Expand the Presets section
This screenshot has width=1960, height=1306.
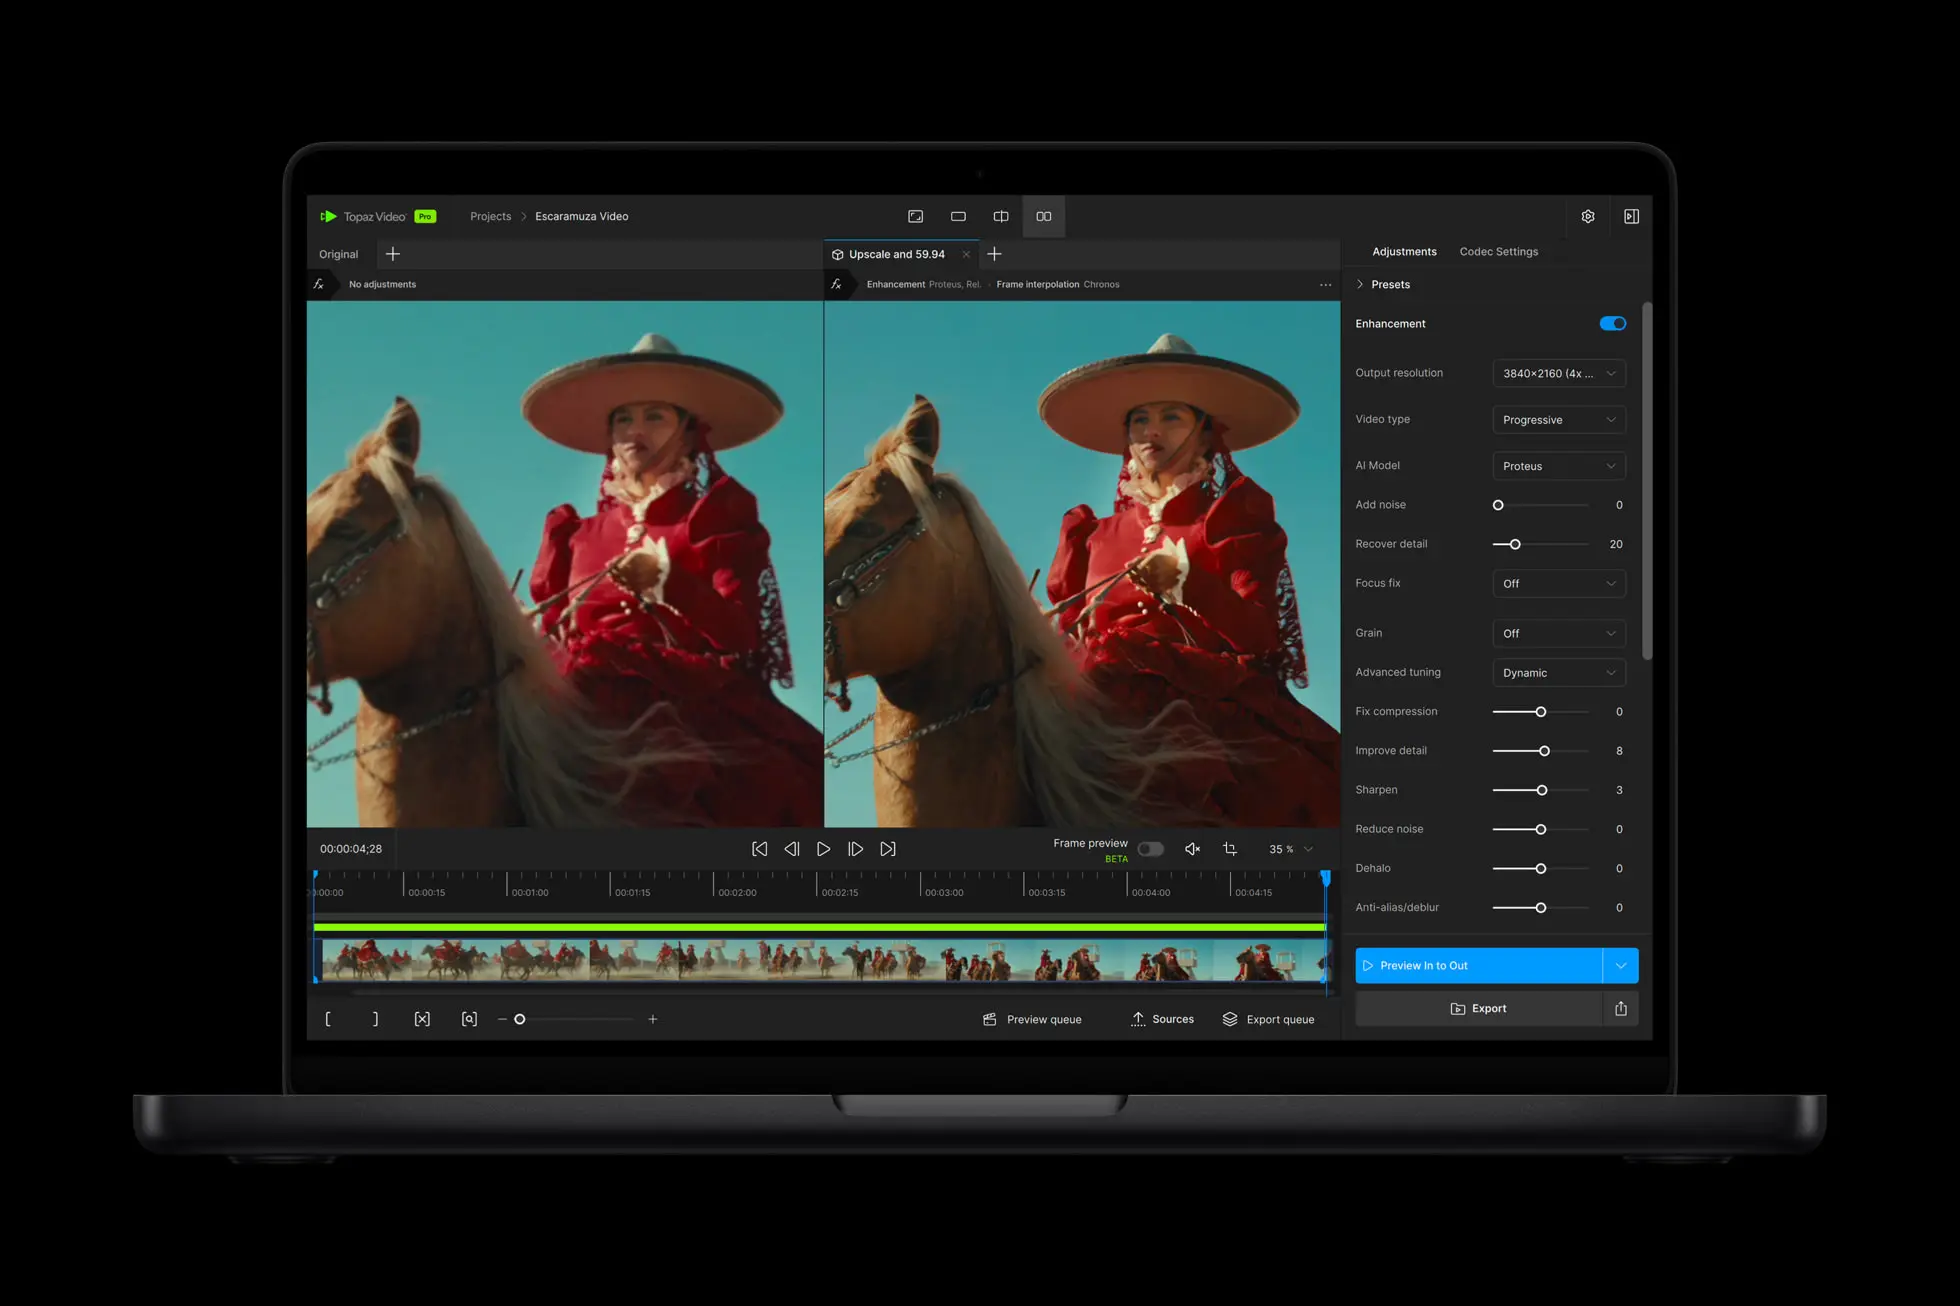click(x=1390, y=284)
